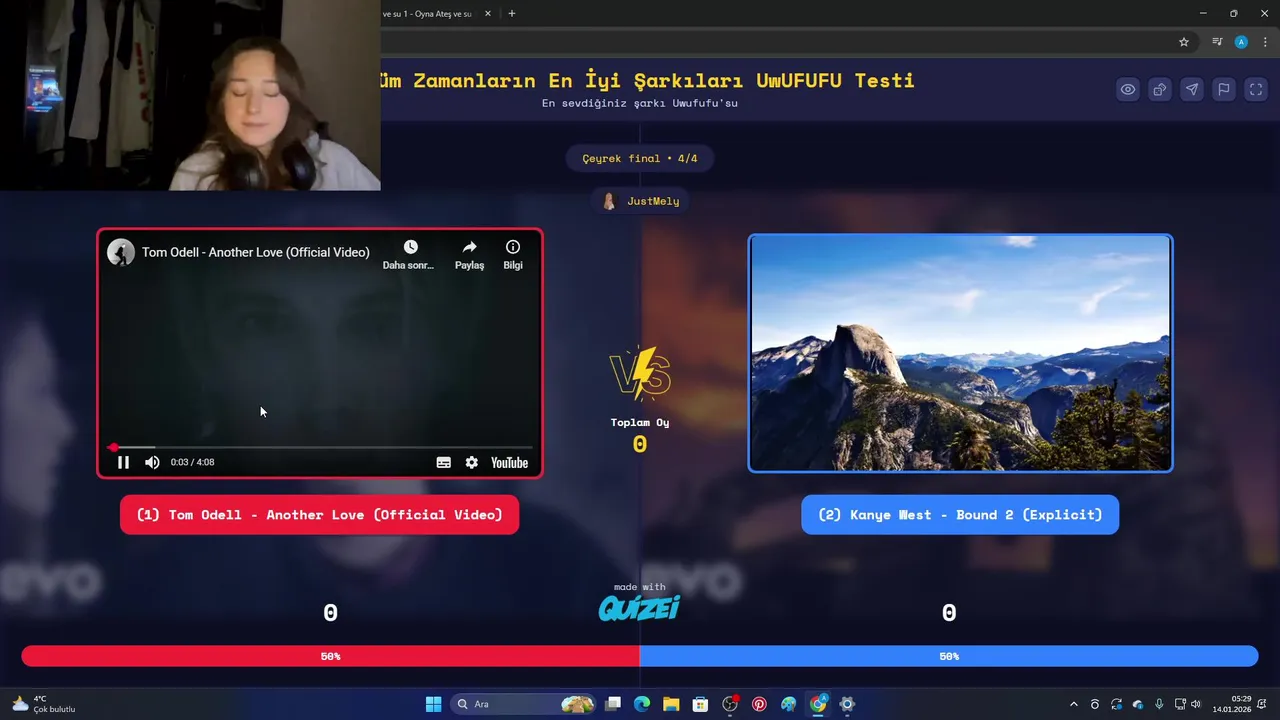Click Paylaş share icon in video

469,255
